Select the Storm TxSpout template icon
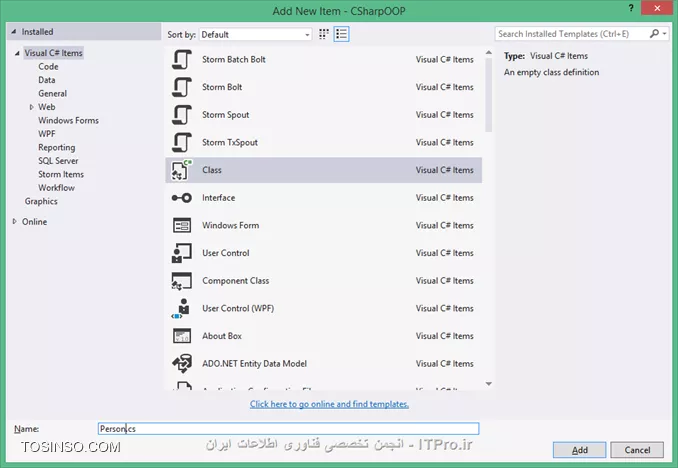678x468 pixels. click(x=182, y=142)
